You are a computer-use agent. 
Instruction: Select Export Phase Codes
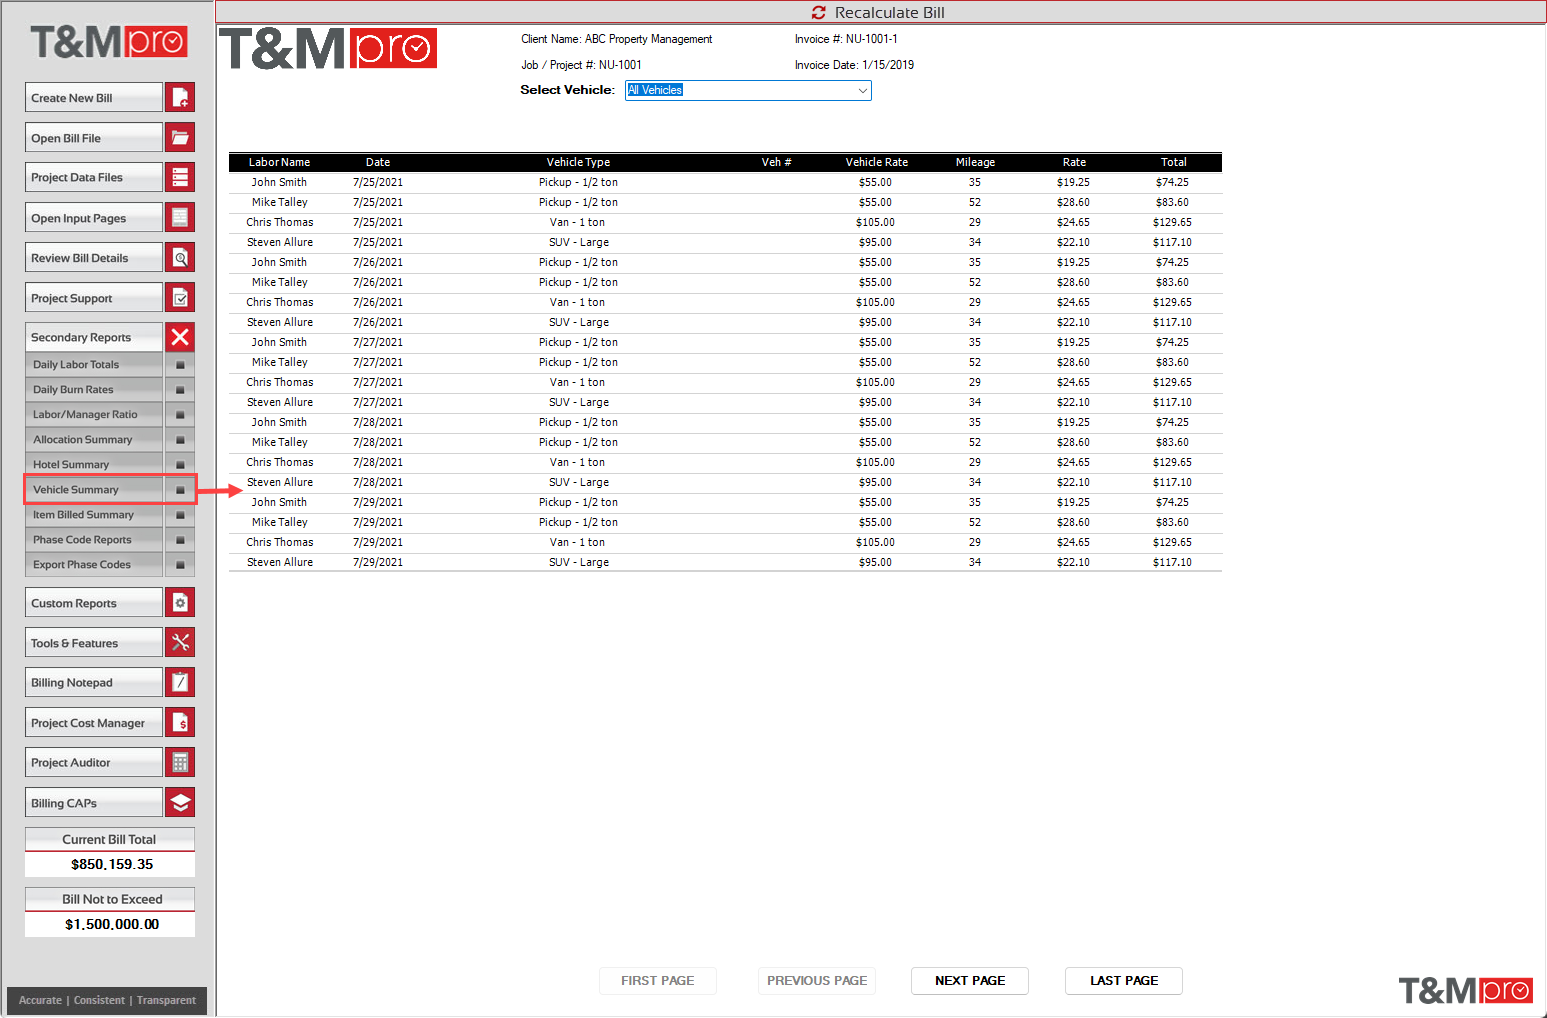tap(94, 565)
